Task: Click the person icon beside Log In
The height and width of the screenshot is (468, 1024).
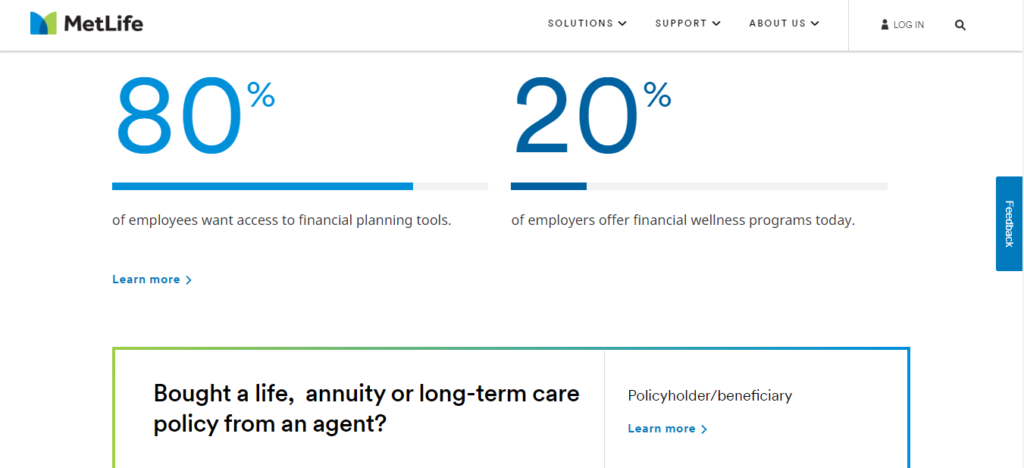Action: (x=885, y=25)
